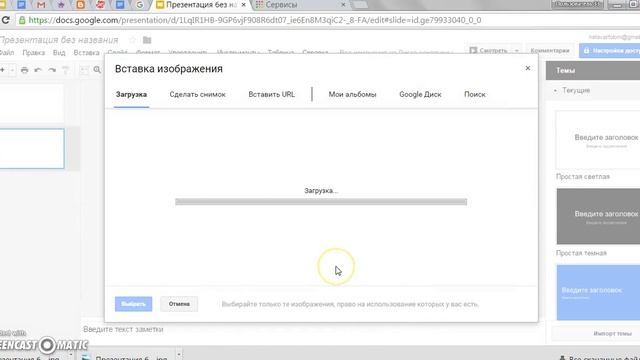Click the zoom magnifier icon in toolbar
The width and height of the screenshot is (640, 360).
coord(97,70)
